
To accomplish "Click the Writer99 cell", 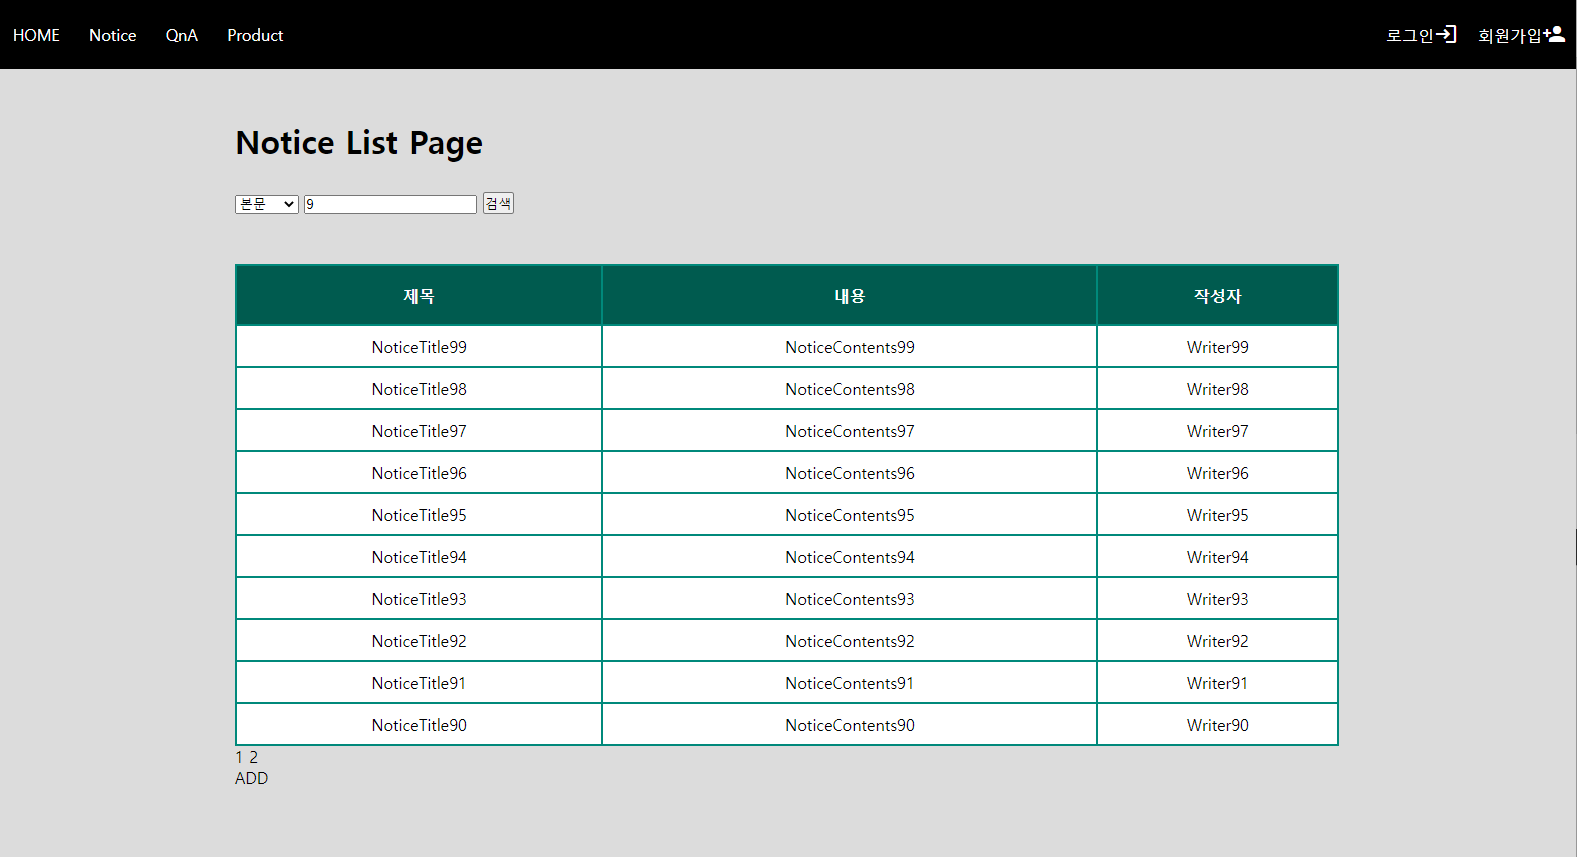I will tap(1217, 347).
